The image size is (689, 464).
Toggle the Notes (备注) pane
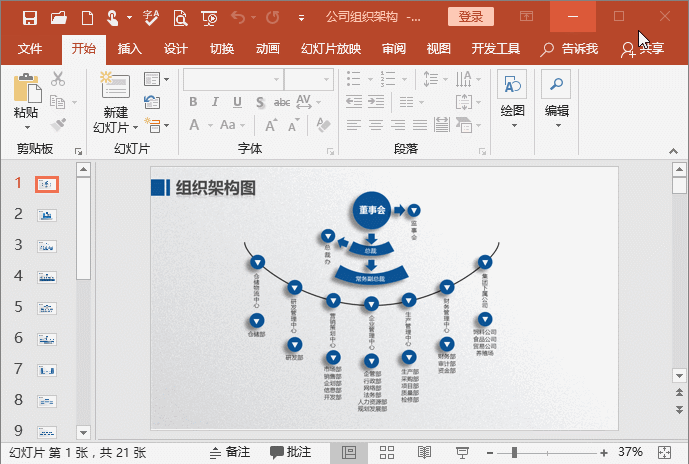(228, 452)
